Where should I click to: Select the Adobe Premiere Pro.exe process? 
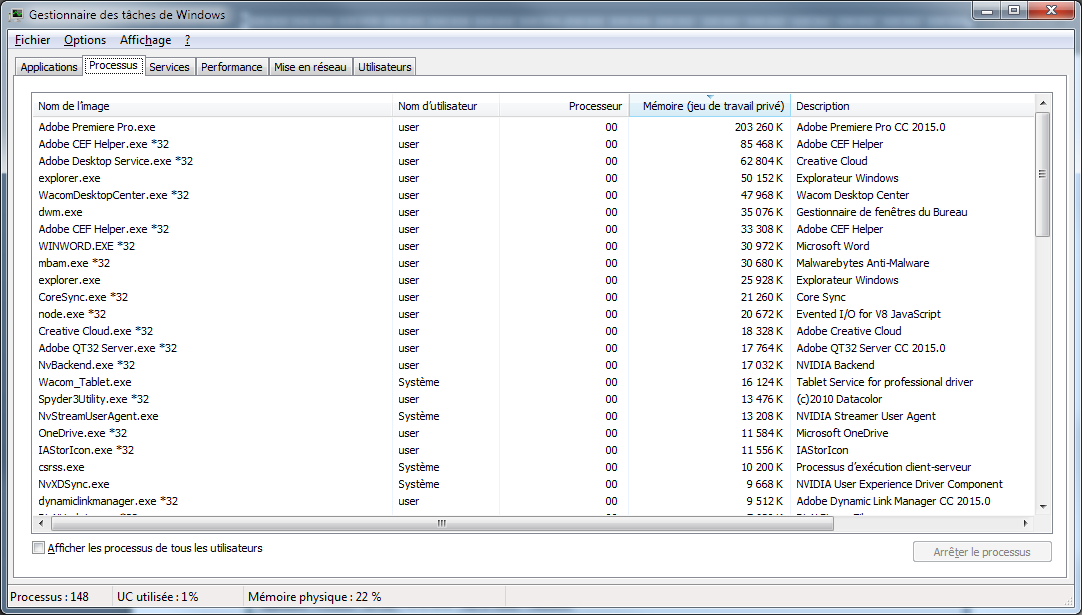point(533,127)
